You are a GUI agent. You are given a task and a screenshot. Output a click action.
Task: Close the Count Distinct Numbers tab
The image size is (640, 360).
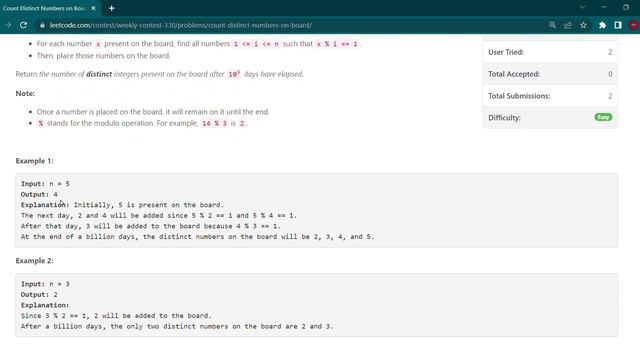[93, 8]
